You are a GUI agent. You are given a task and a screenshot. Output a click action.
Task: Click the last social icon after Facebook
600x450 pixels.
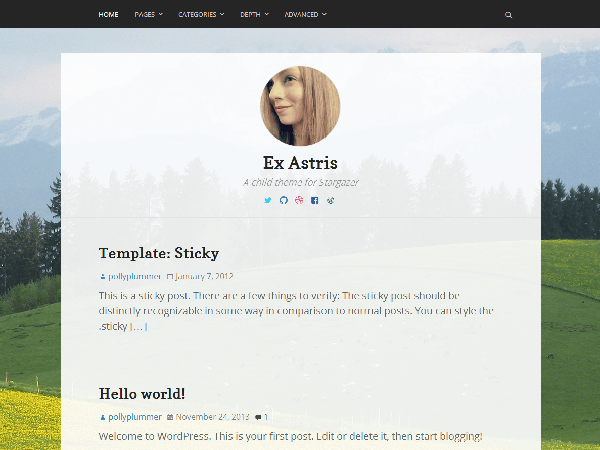331,200
